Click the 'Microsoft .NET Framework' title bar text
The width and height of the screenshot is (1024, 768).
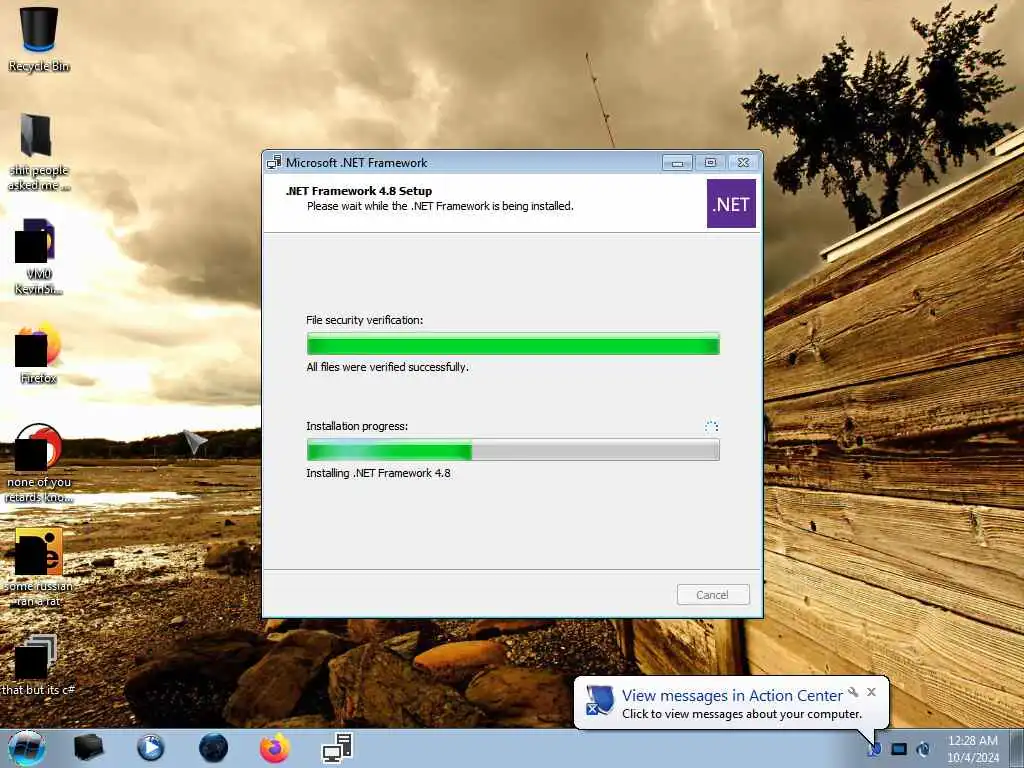pos(357,163)
